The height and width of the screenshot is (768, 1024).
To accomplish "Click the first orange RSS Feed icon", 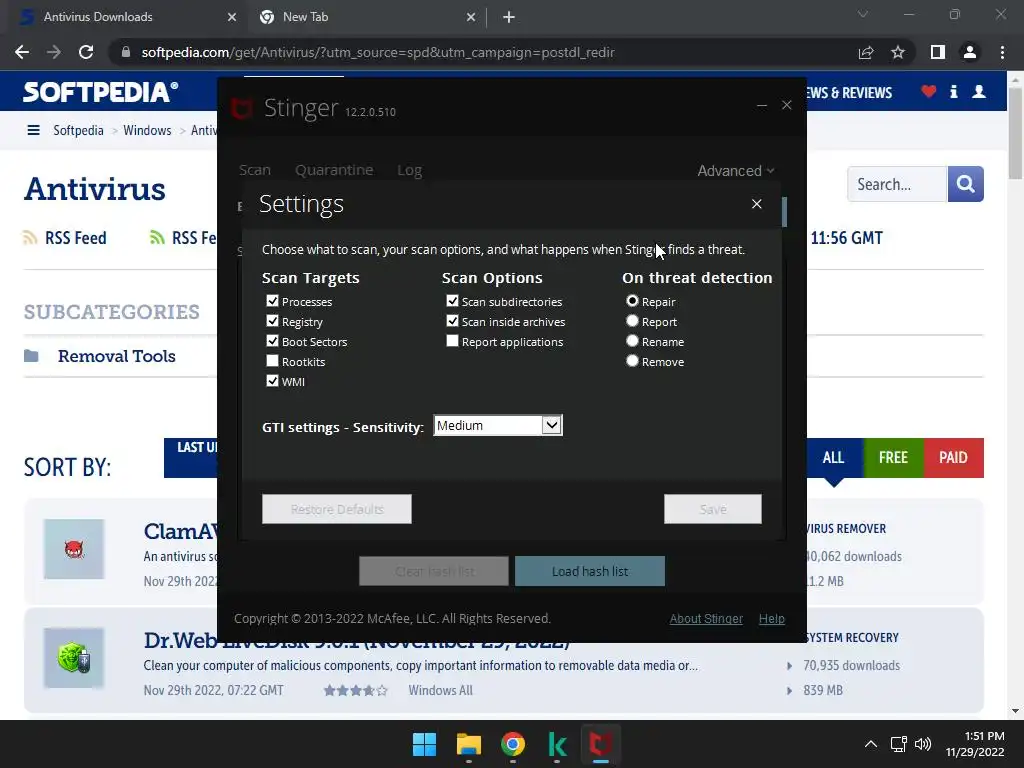I will (x=30, y=238).
